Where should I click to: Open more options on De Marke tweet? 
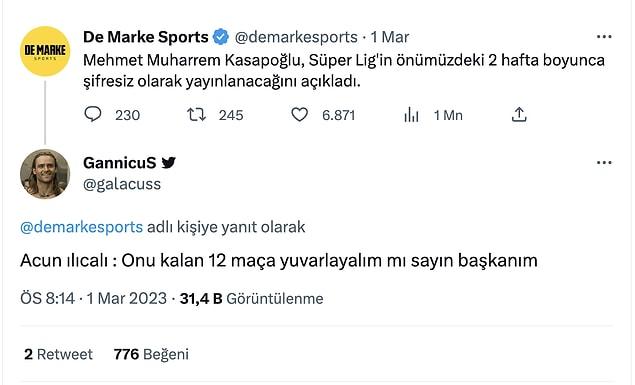[x=604, y=37]
